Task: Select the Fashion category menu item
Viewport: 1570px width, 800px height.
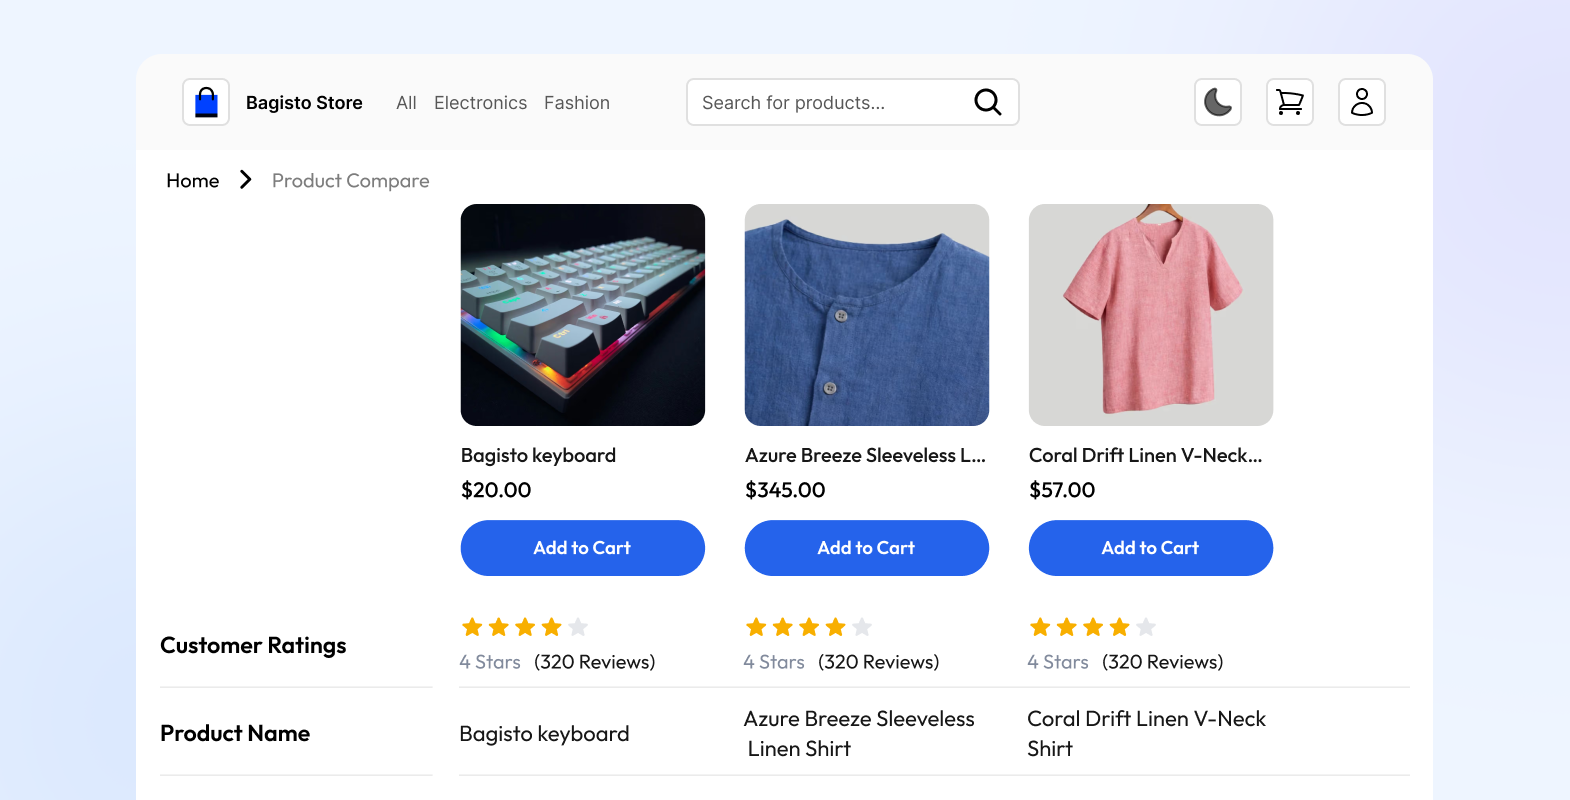Action: pyautogui.click(x=577, y=103)
